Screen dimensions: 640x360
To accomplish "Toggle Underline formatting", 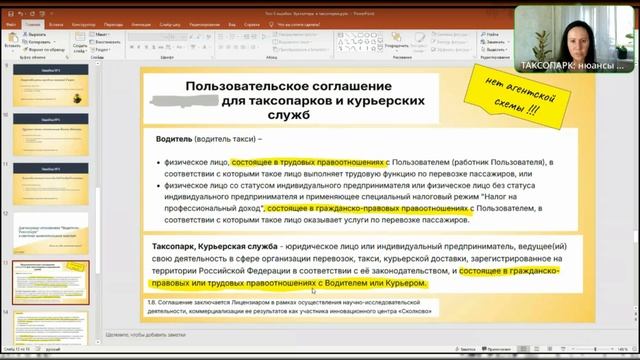I will (147, 48).
